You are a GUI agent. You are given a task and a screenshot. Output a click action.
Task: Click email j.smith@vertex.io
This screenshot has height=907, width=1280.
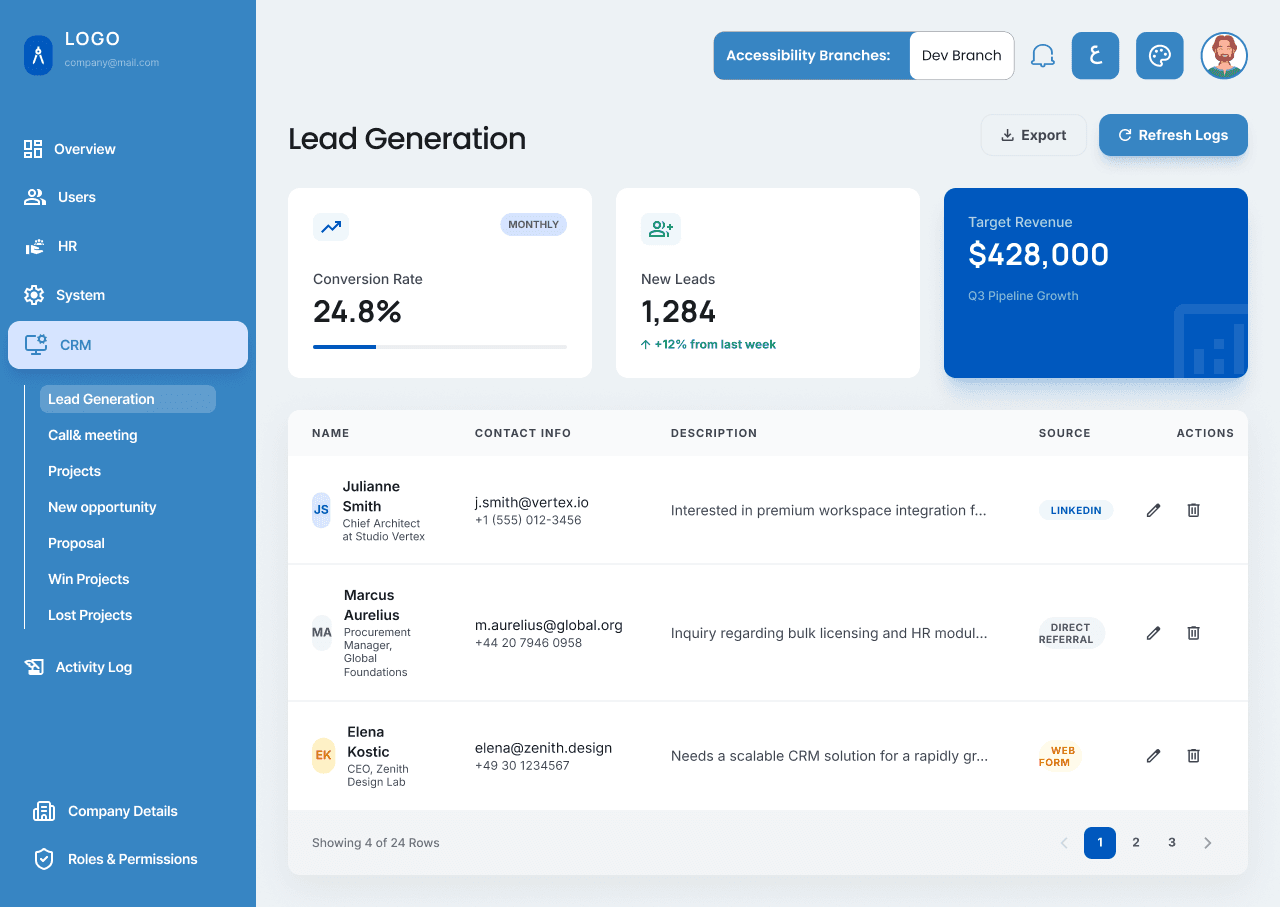532,502
